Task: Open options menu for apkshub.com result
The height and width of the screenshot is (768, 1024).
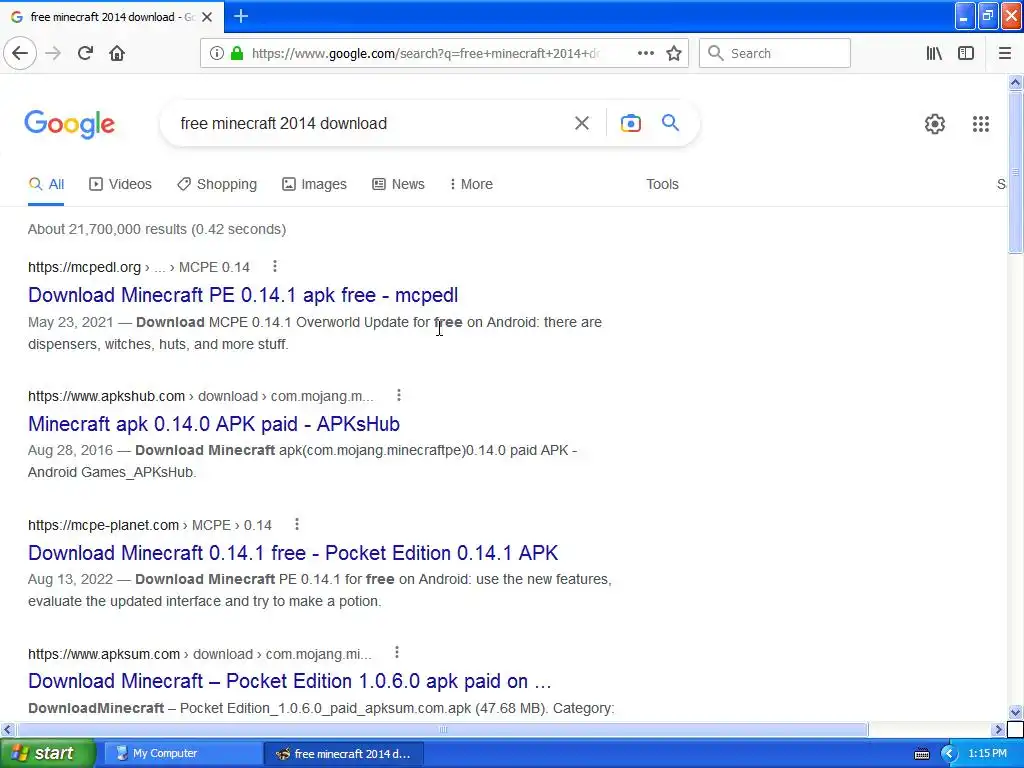Action: 399,395
